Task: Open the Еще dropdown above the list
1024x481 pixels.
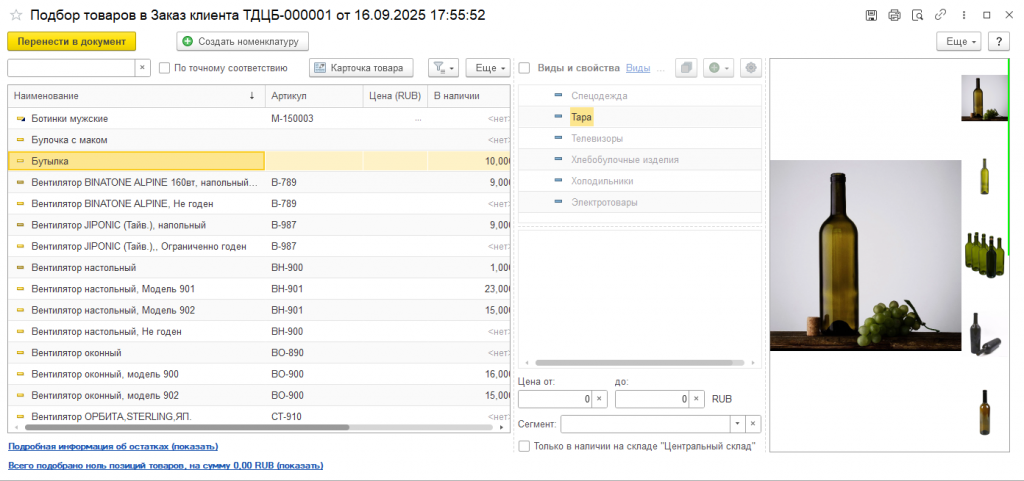Action: [x=487, y=67]
